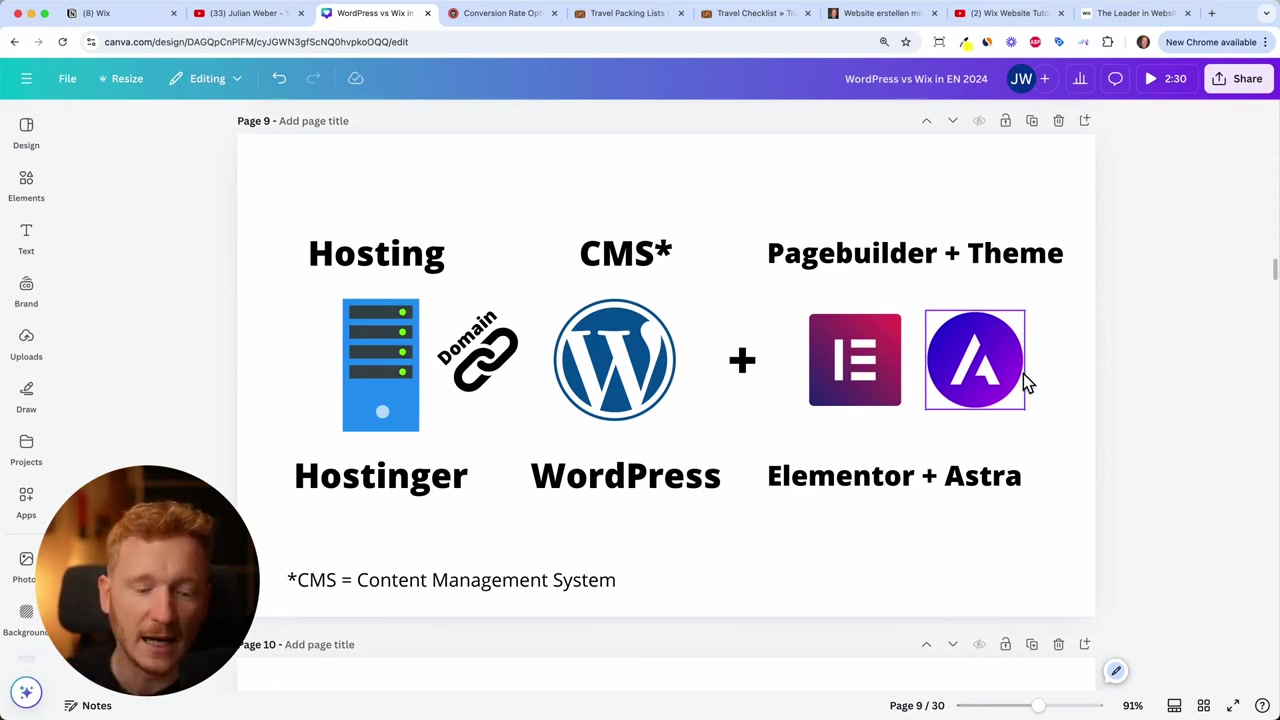Open the Projects panel
1280x720 pixels.
(26, 451)
